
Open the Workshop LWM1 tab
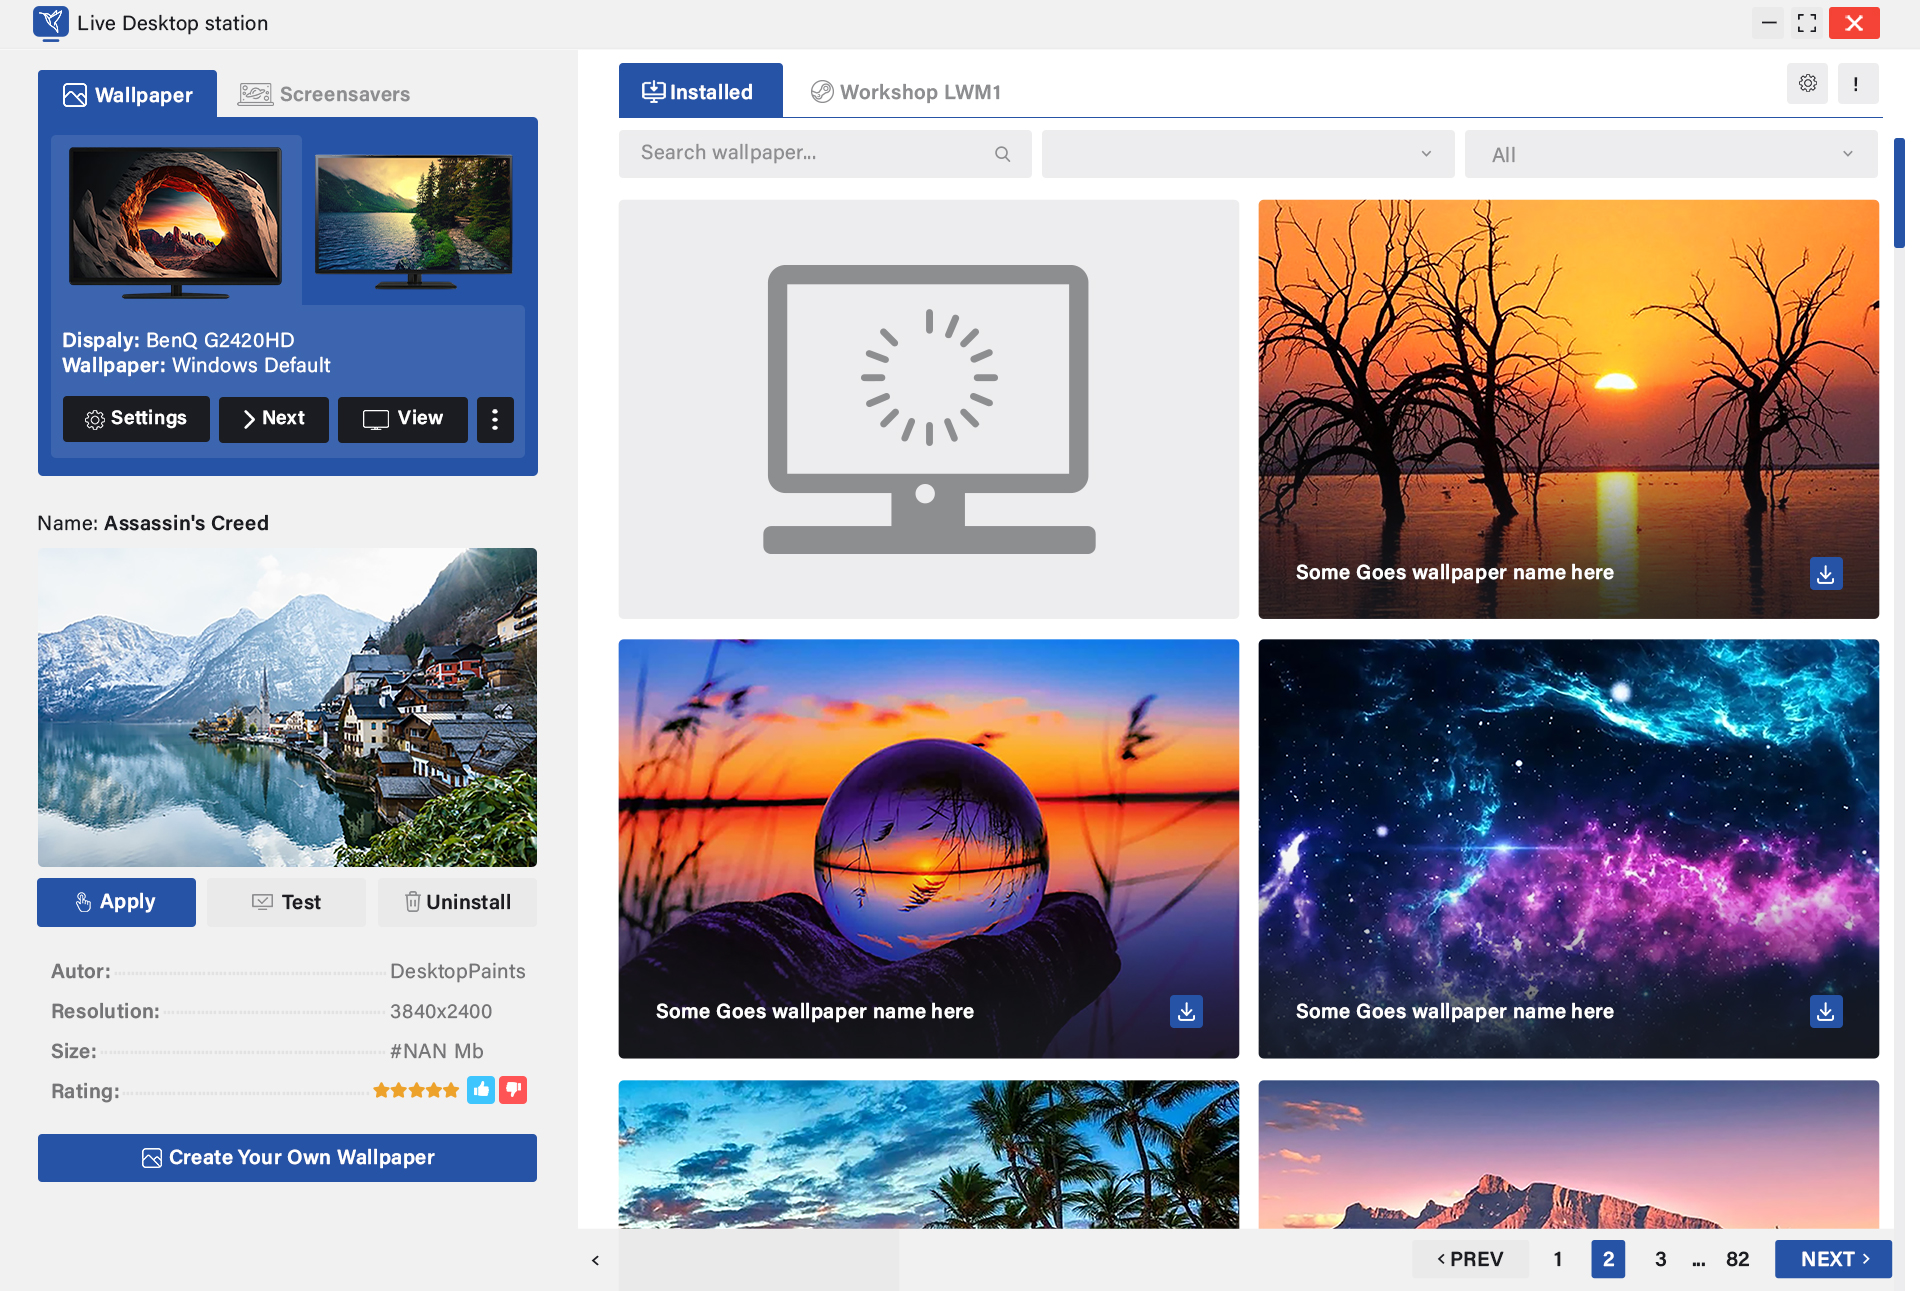tap(905, 92)
